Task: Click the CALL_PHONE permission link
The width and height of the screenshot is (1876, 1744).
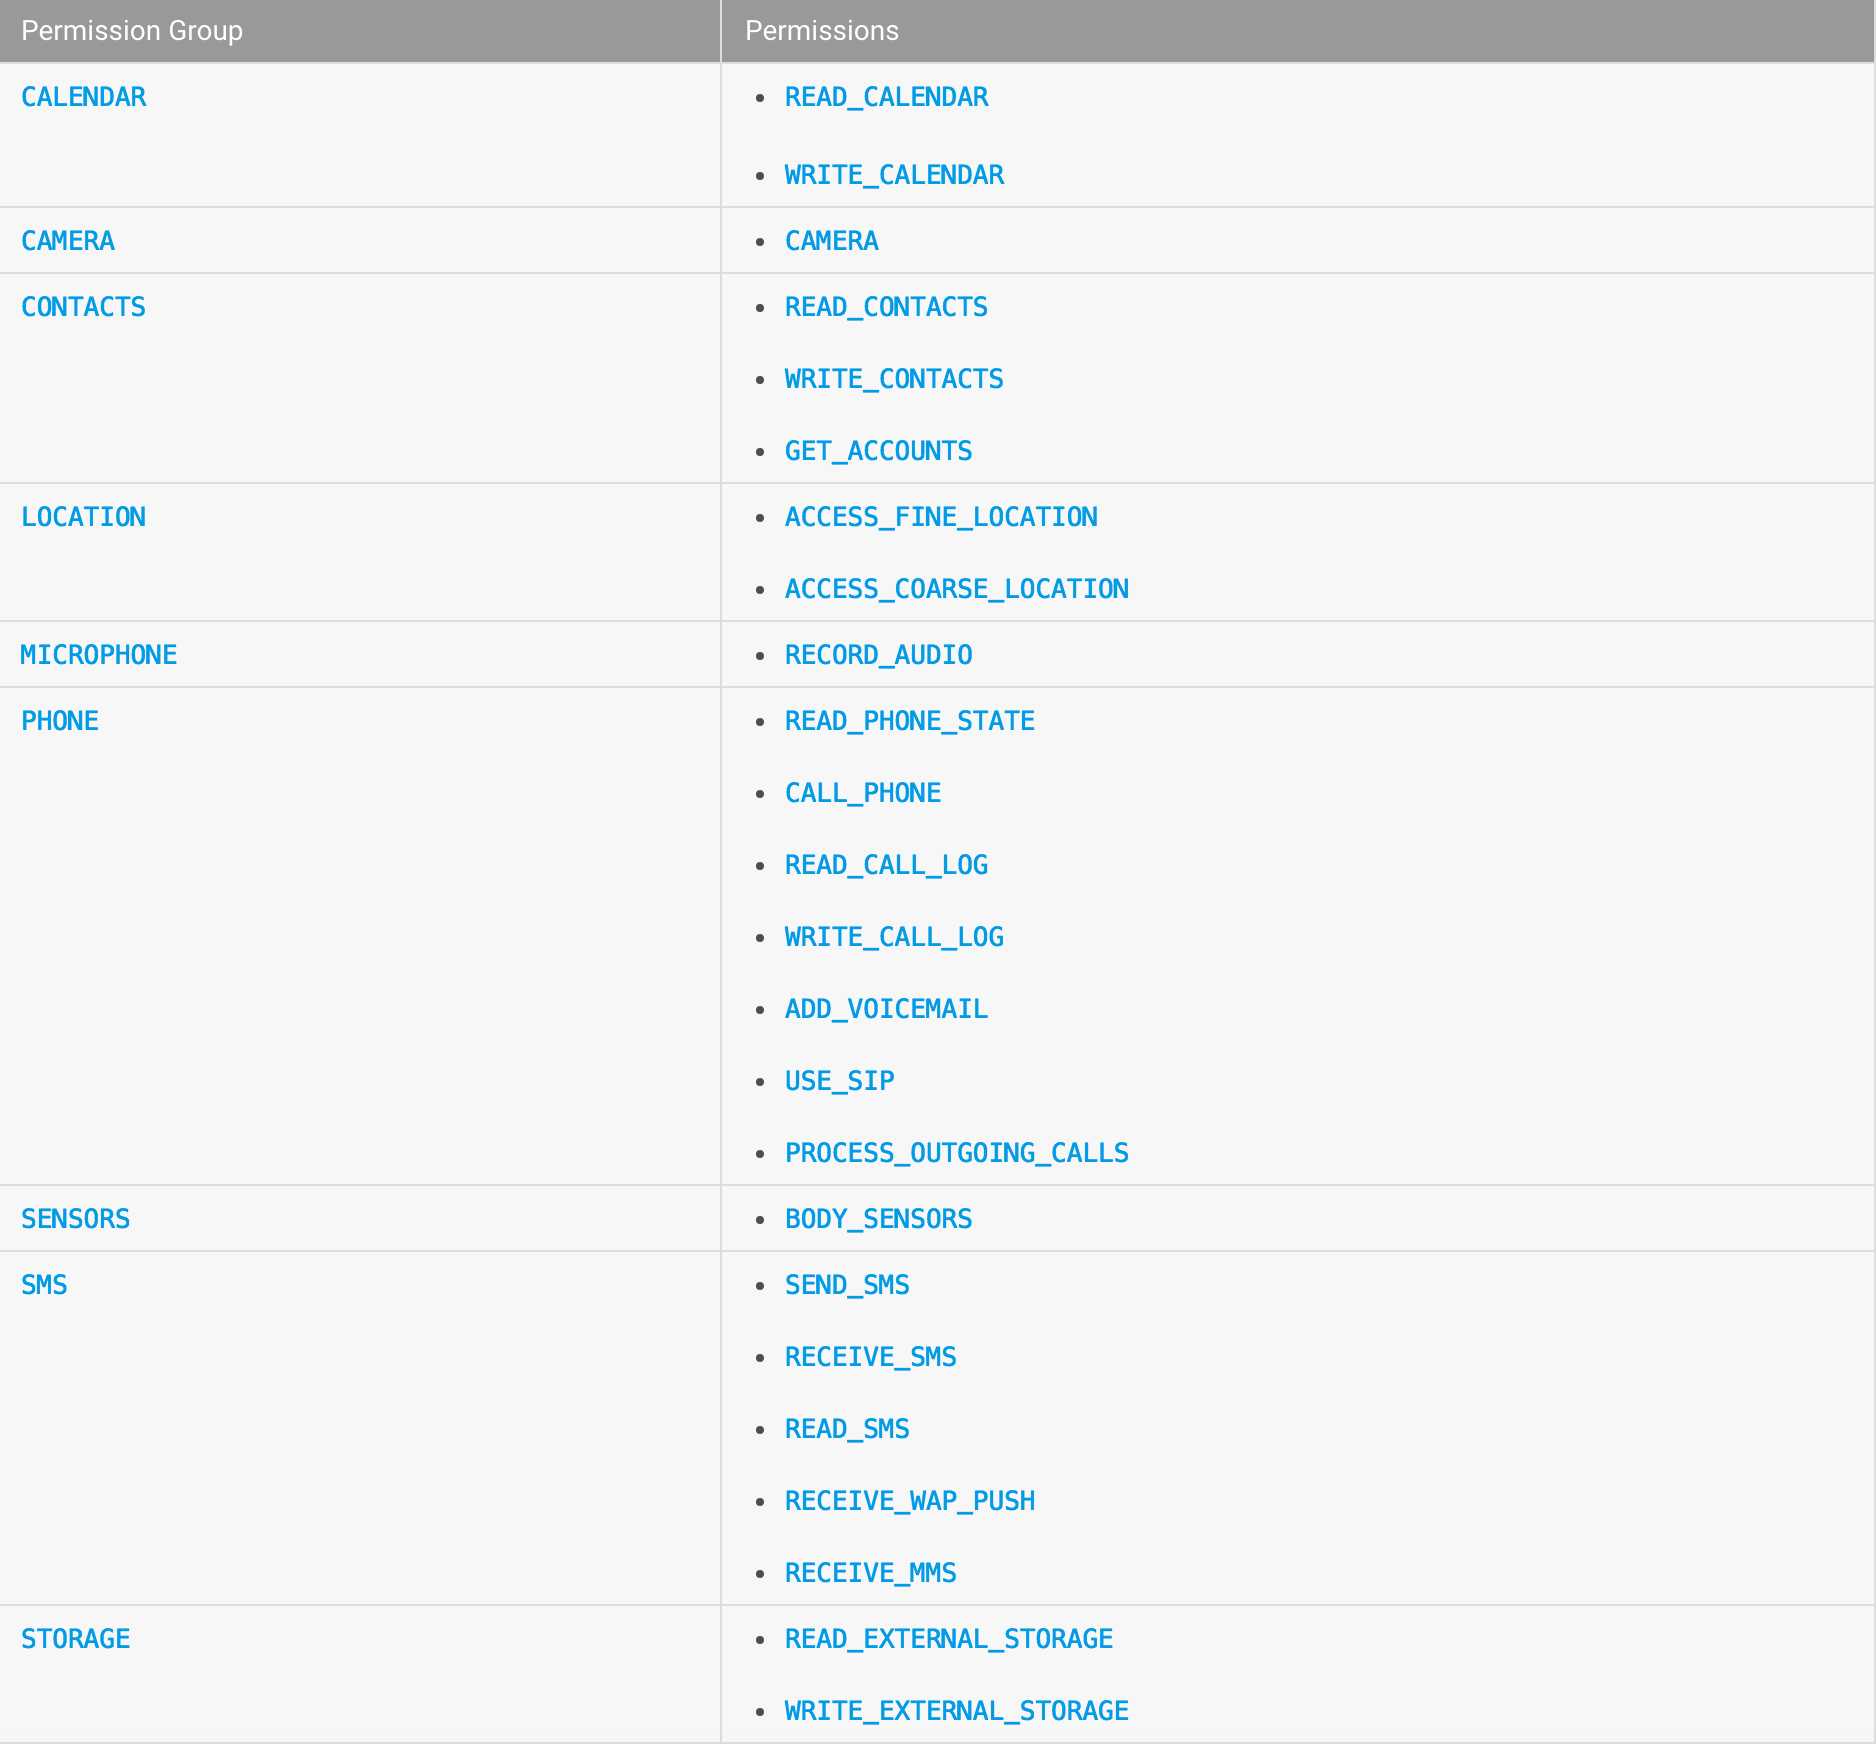Action: [863, 793]
